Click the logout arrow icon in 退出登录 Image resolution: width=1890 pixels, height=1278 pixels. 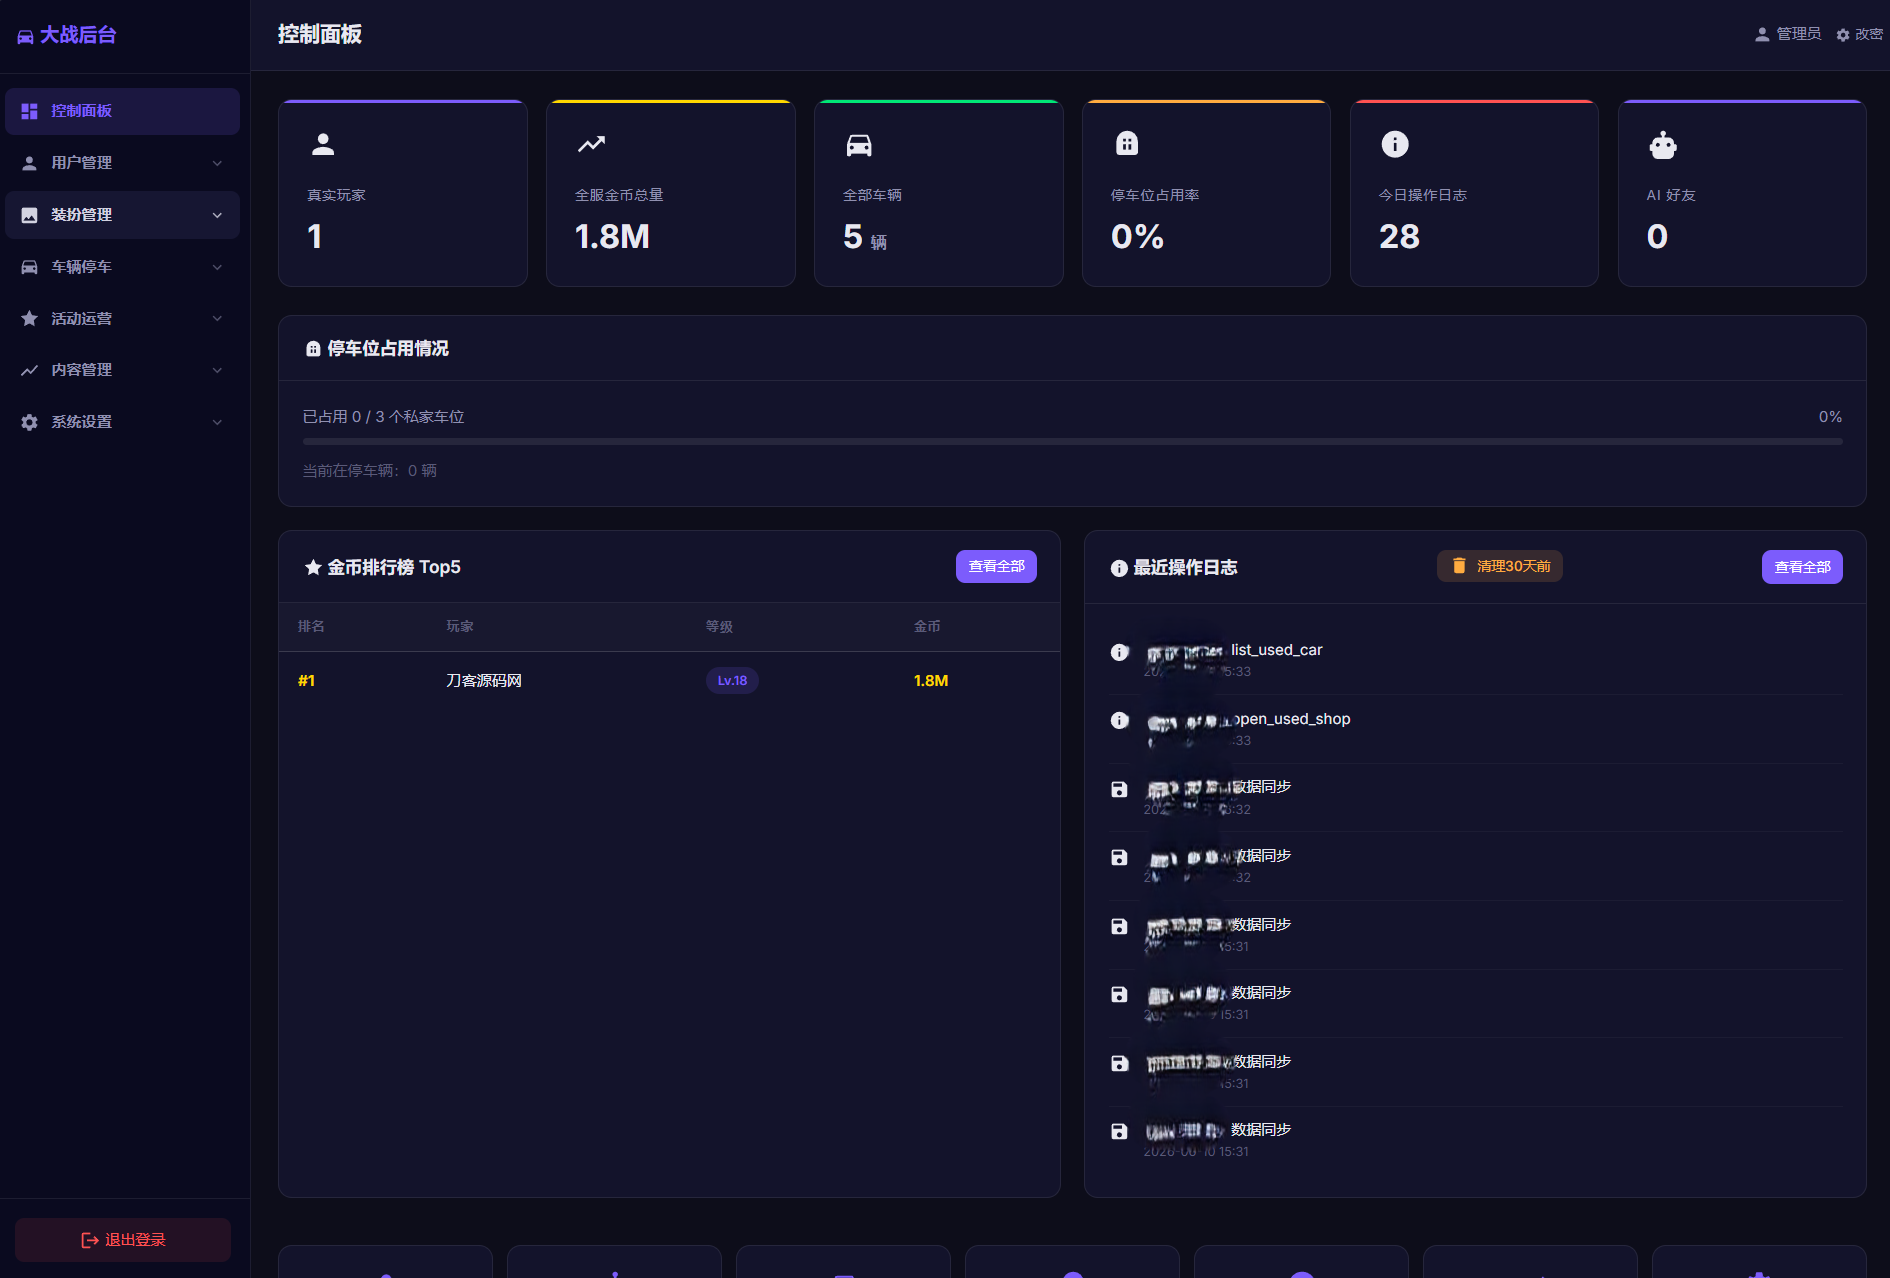click(90, 1240)
